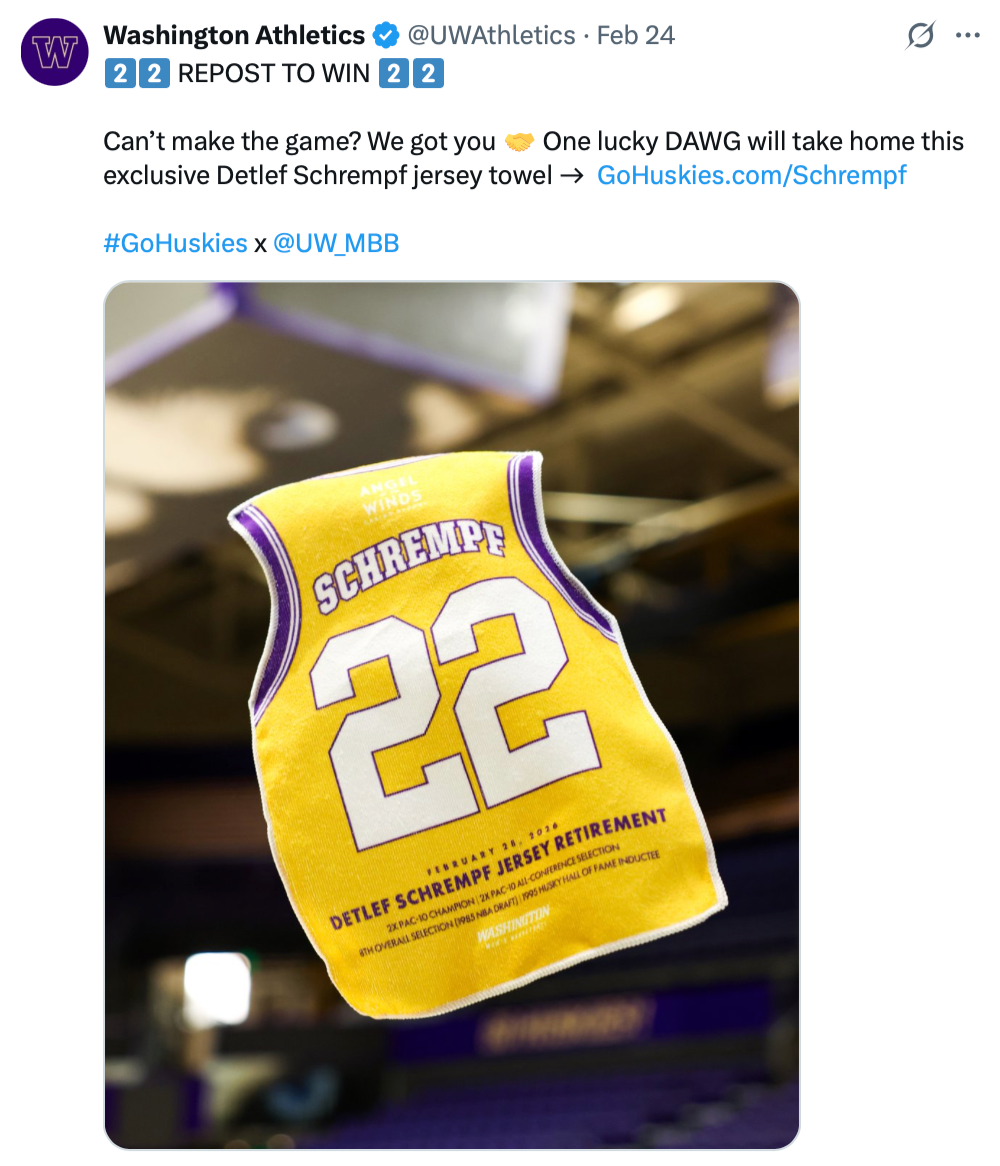The height and width of the screenshot is (1166, 1000).
Task: Open the three-dot More options menu
Action: [967, 36]
